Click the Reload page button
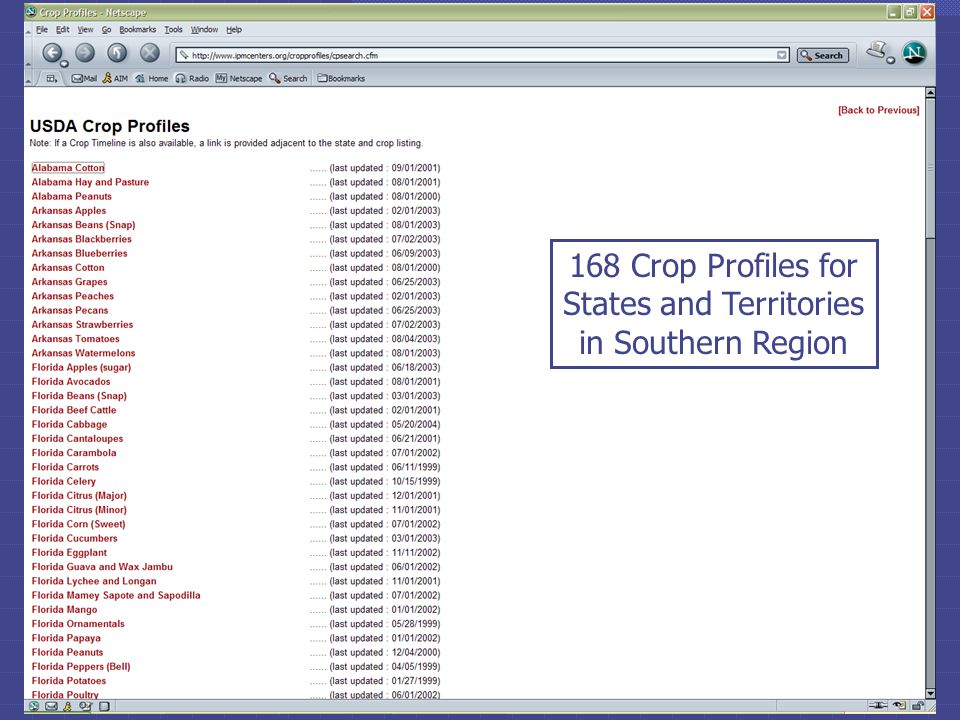This screenshot has height=720, width=960. click(x=117, y=53)
